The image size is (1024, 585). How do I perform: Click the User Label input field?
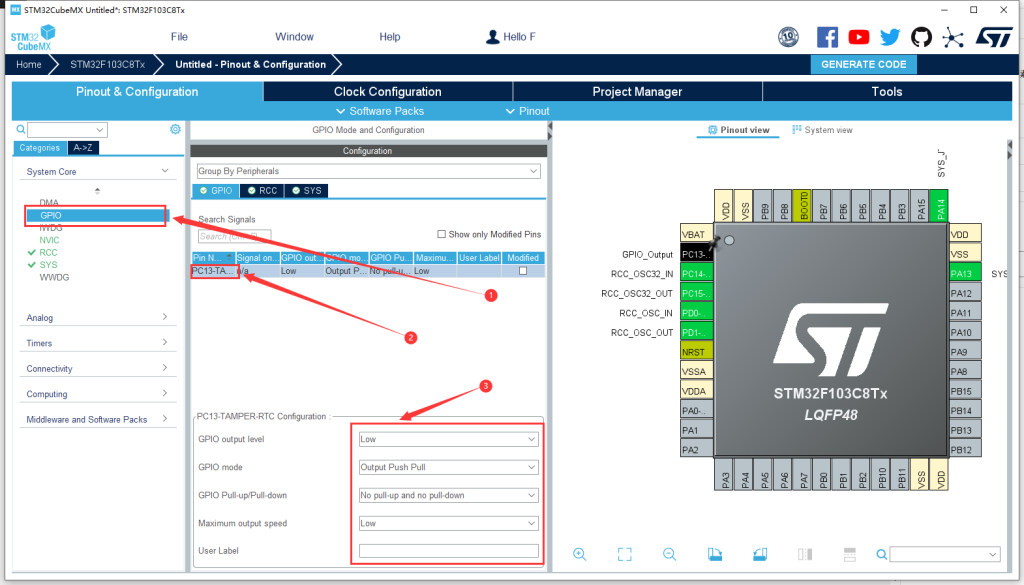coord(448,551)
